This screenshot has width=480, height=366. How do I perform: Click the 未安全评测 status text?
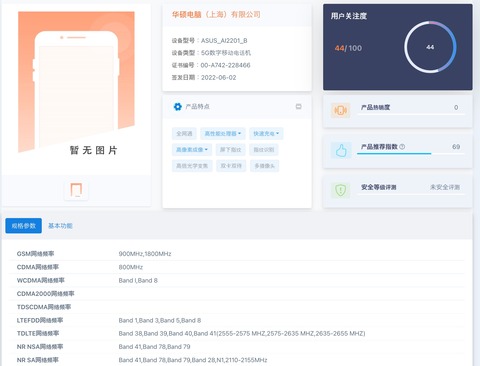tap(445, 187)
